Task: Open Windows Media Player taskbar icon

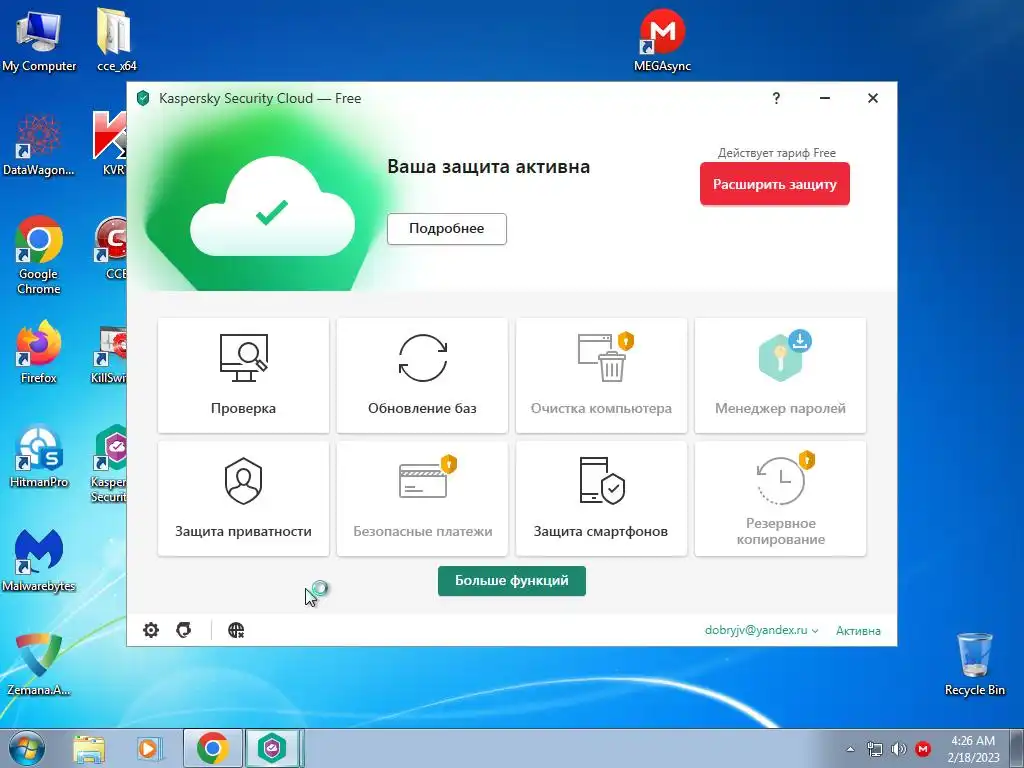Action: 148,748
